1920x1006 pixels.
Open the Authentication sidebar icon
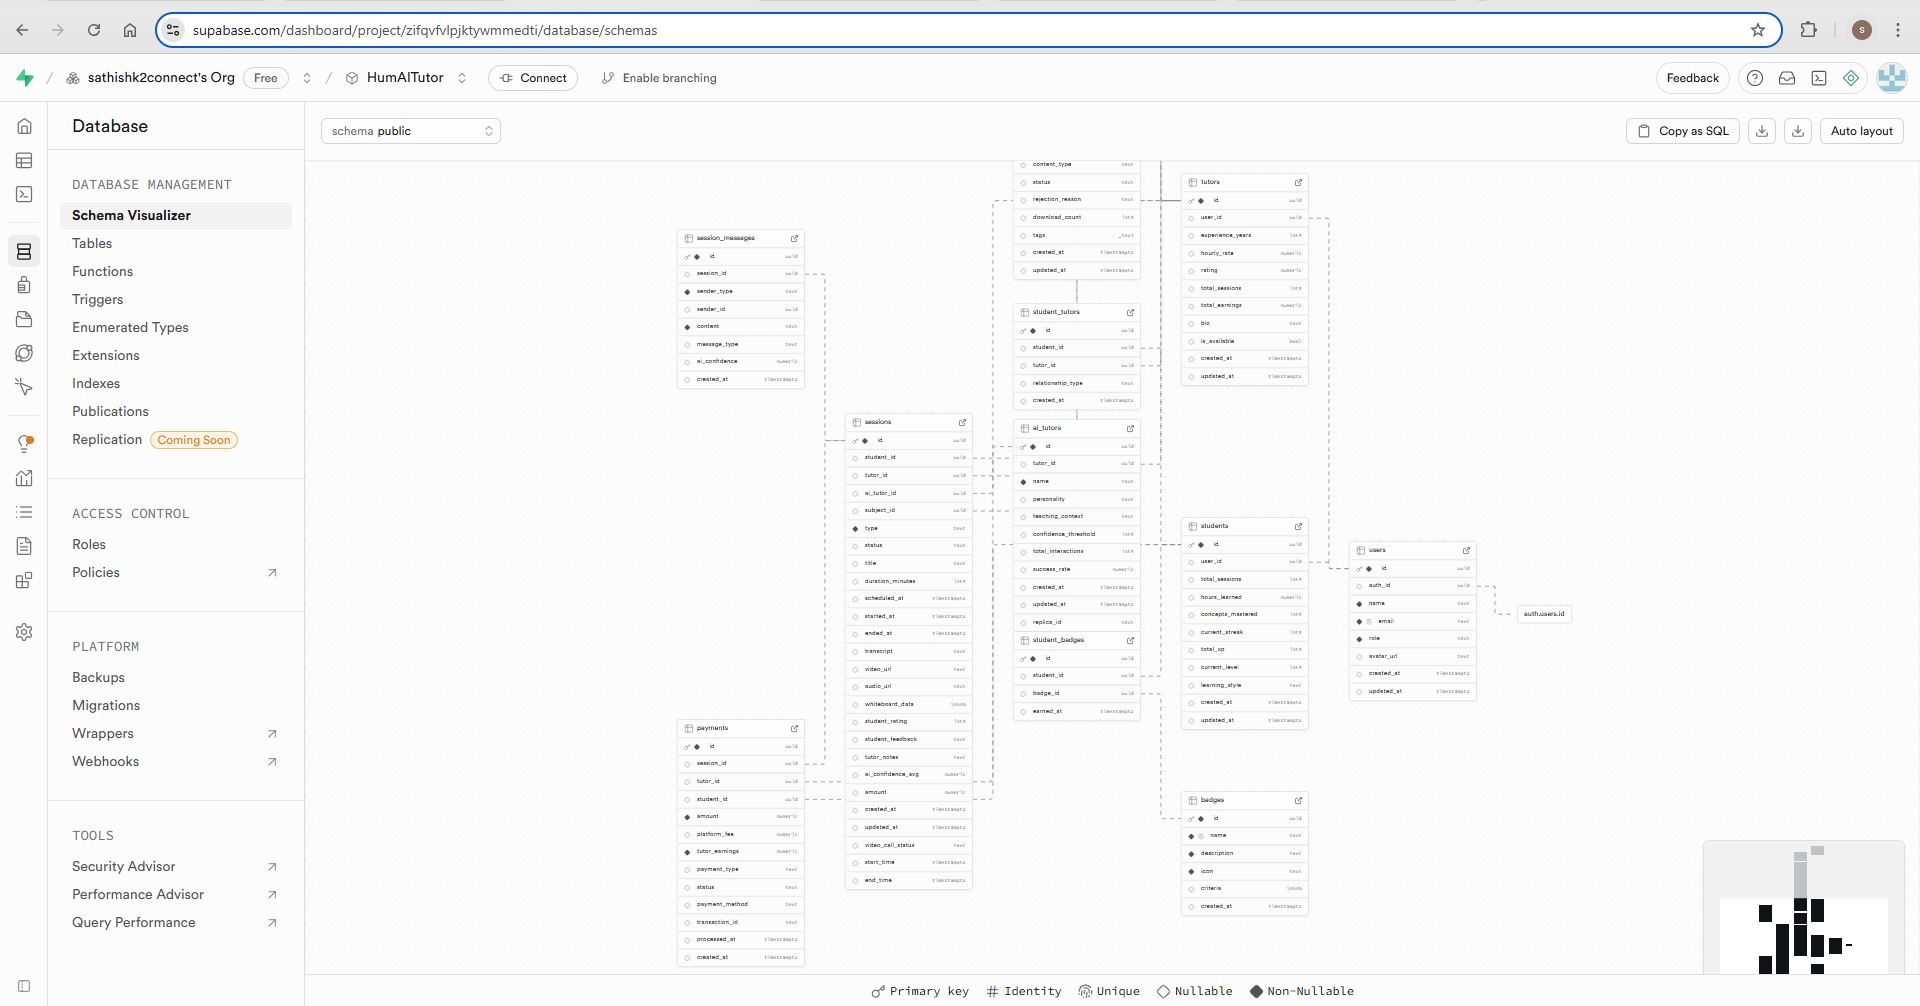tap(24, 285)
